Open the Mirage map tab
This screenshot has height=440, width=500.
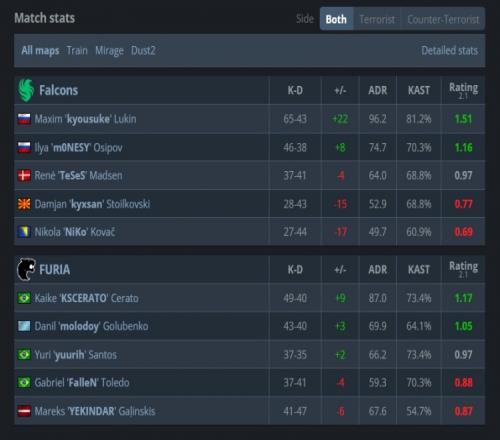(x=109, y=51)
